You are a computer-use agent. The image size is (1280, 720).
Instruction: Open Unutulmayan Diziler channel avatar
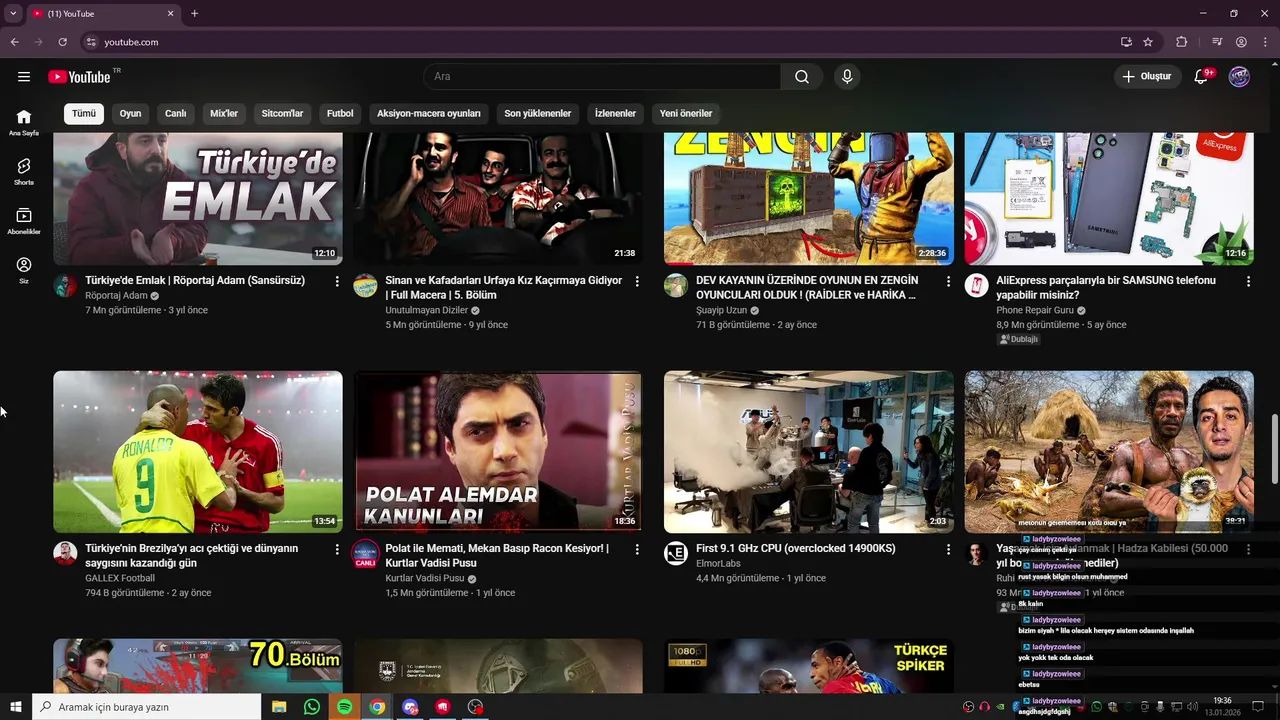pos(366,285)
